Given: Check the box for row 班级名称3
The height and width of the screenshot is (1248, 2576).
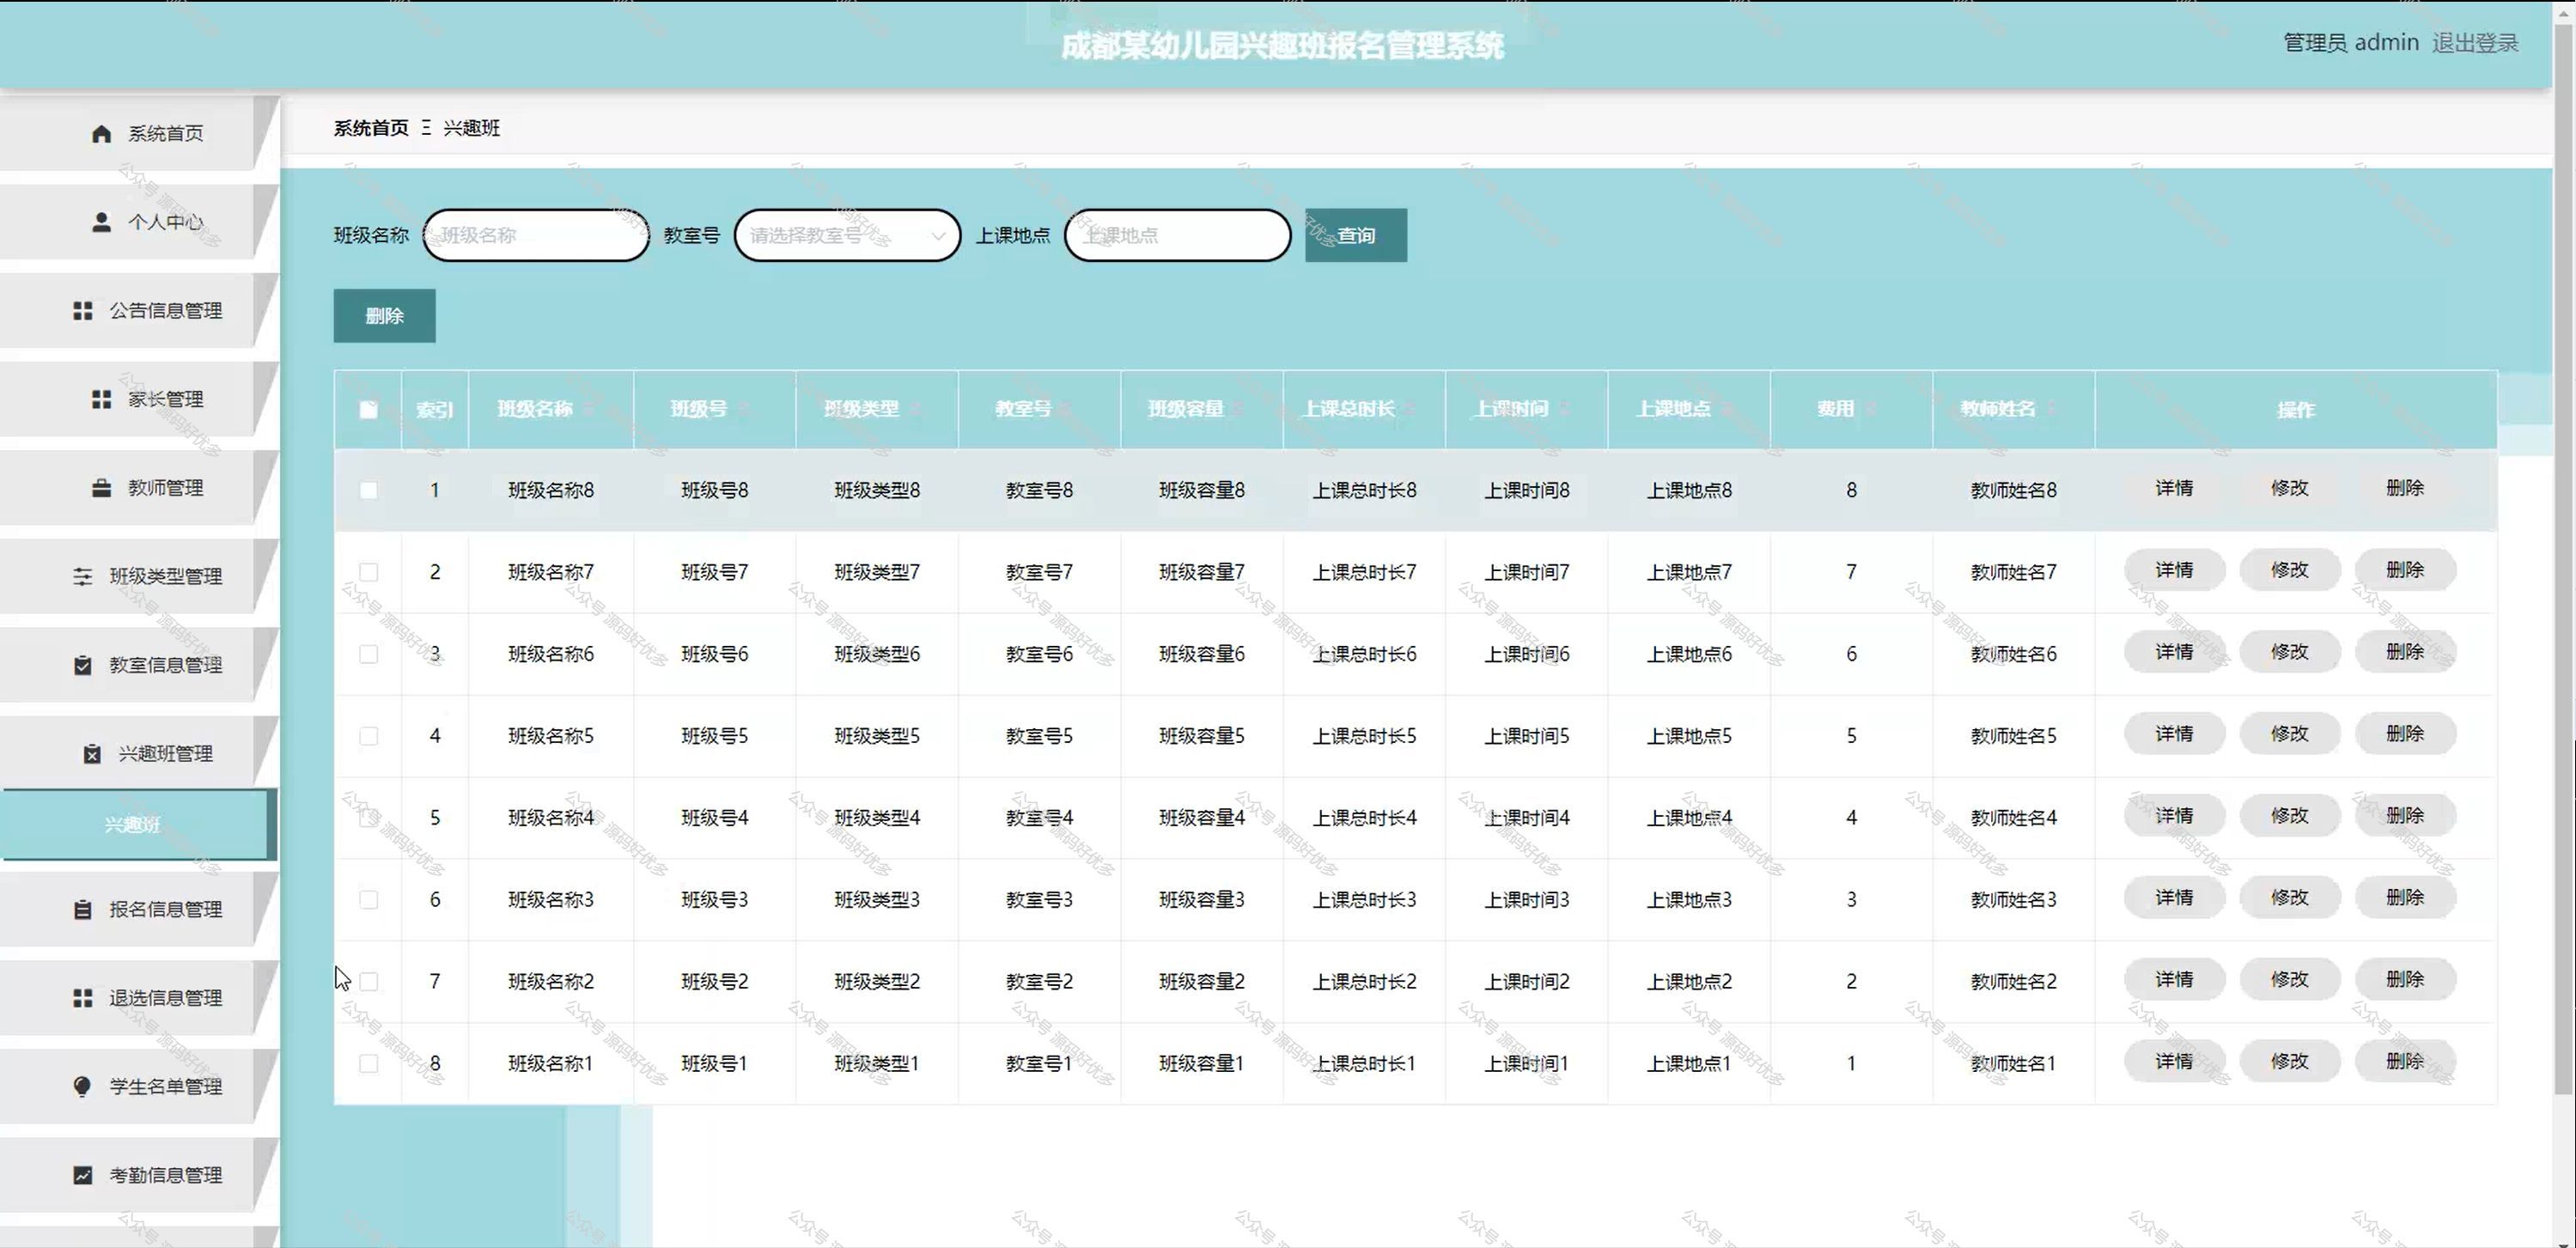Looking at the screenshot, I should (368, 900).
